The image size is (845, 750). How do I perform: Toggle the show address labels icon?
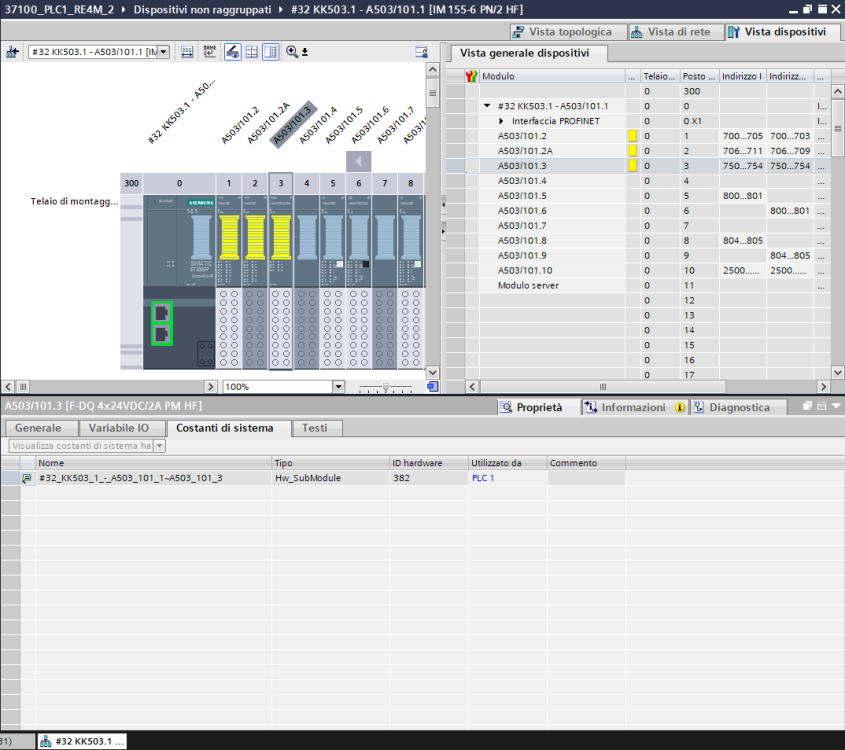point(209,52)
